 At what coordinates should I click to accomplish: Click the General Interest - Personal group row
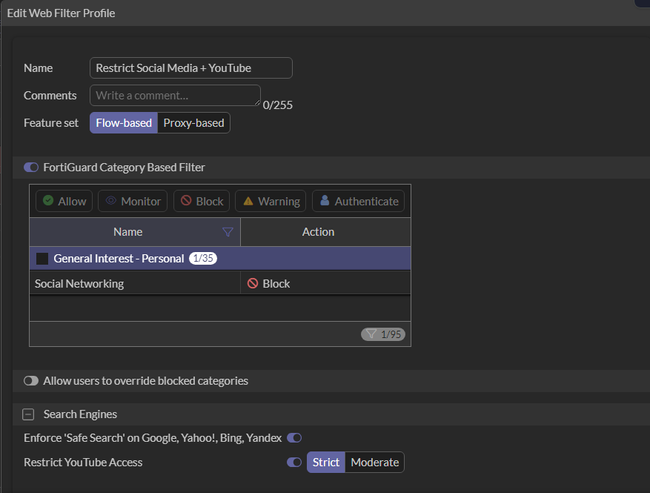[220, 258]
